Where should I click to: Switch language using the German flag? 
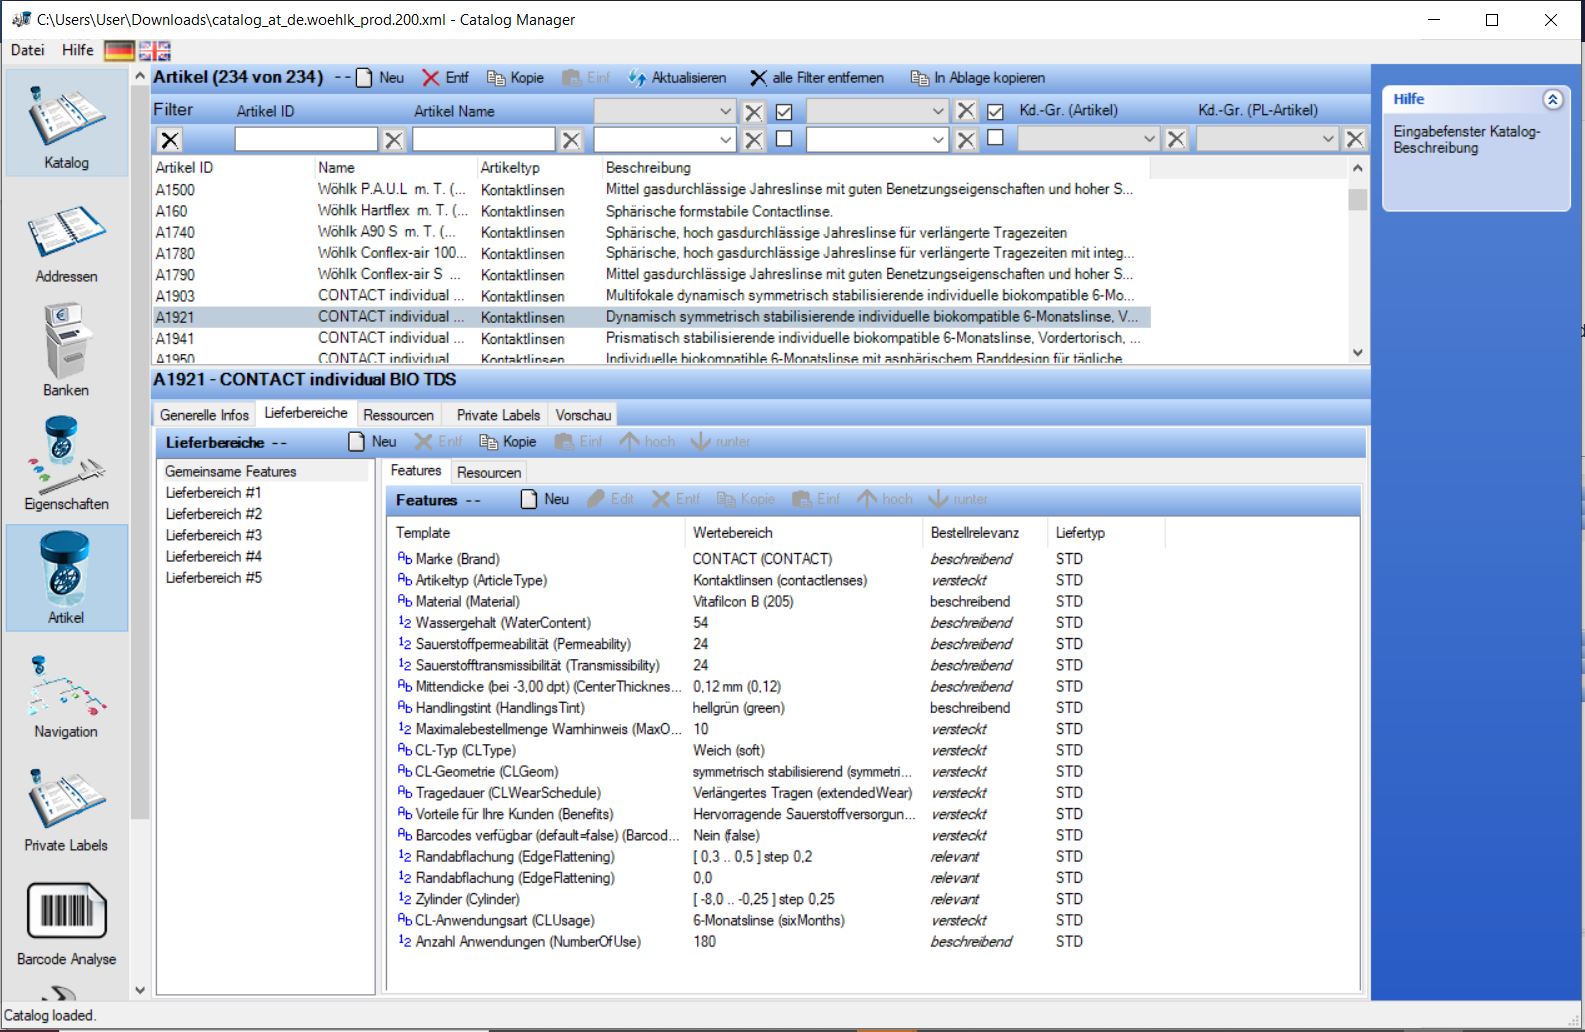point(119,50)
